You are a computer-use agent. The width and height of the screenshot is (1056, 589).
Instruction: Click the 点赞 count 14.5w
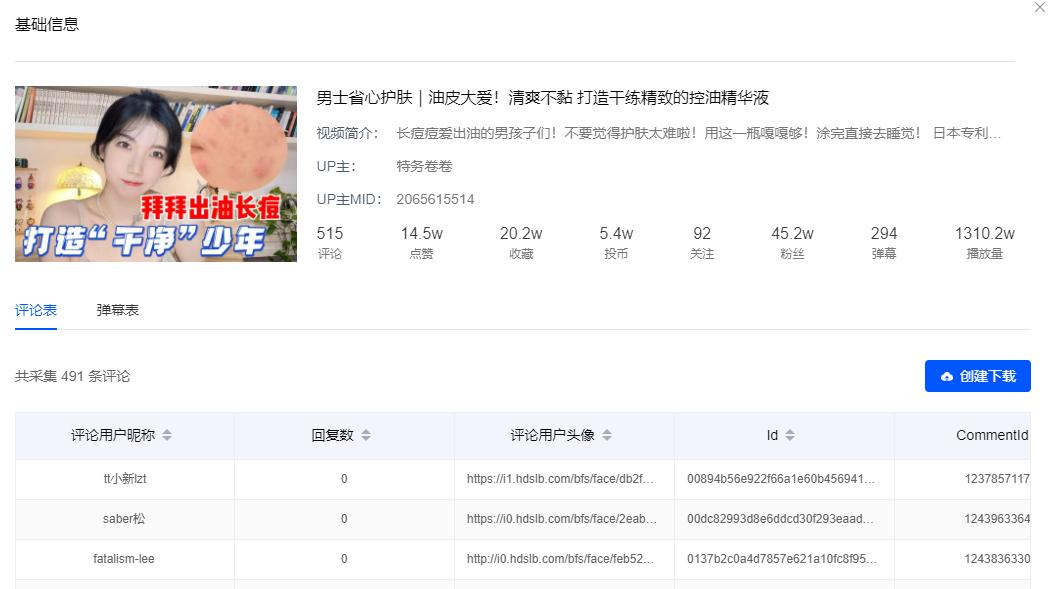tap(420, 233)
